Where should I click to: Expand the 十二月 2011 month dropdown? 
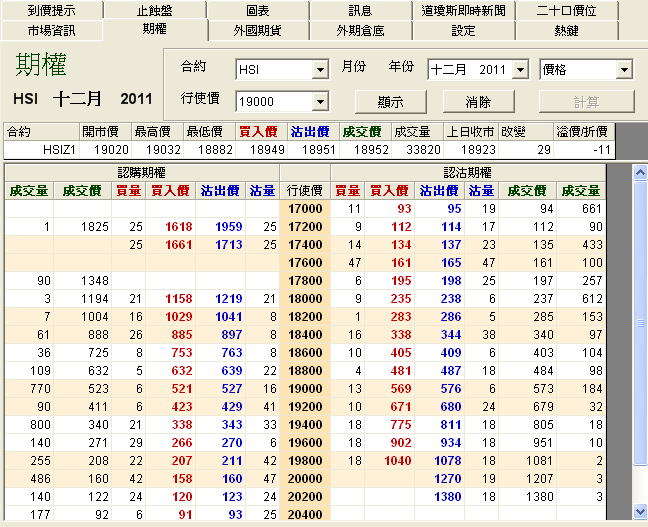coord(520,70)
